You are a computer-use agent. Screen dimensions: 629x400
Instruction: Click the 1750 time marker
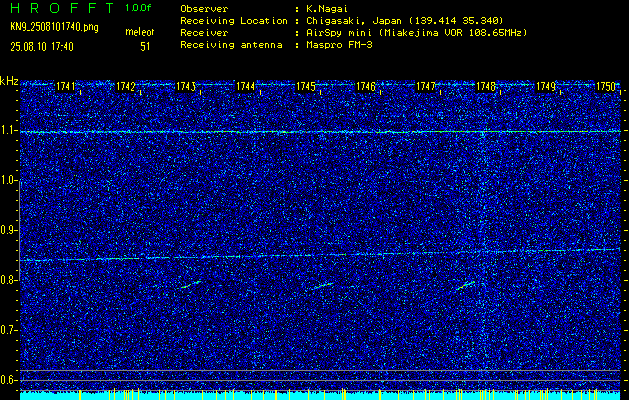606,86
